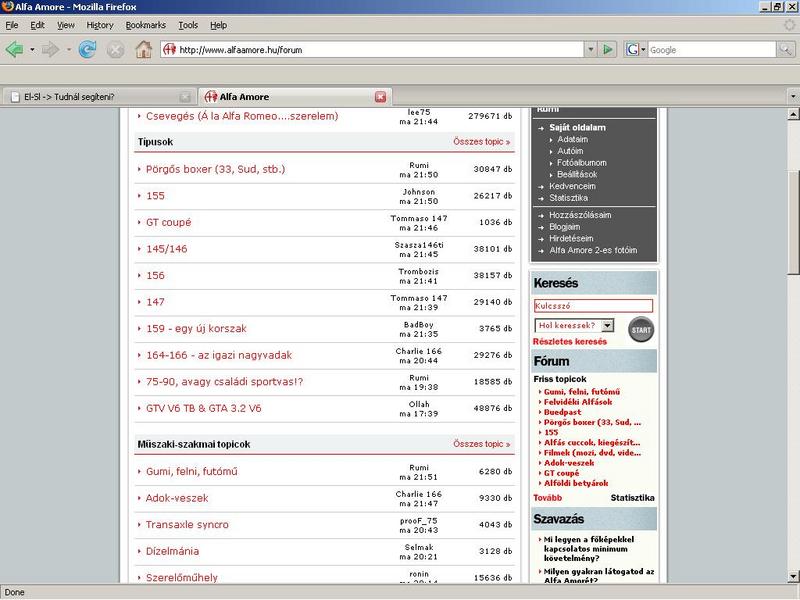
Task: Click the Tovább link under Friss topicok
Action: pos(547,498)
